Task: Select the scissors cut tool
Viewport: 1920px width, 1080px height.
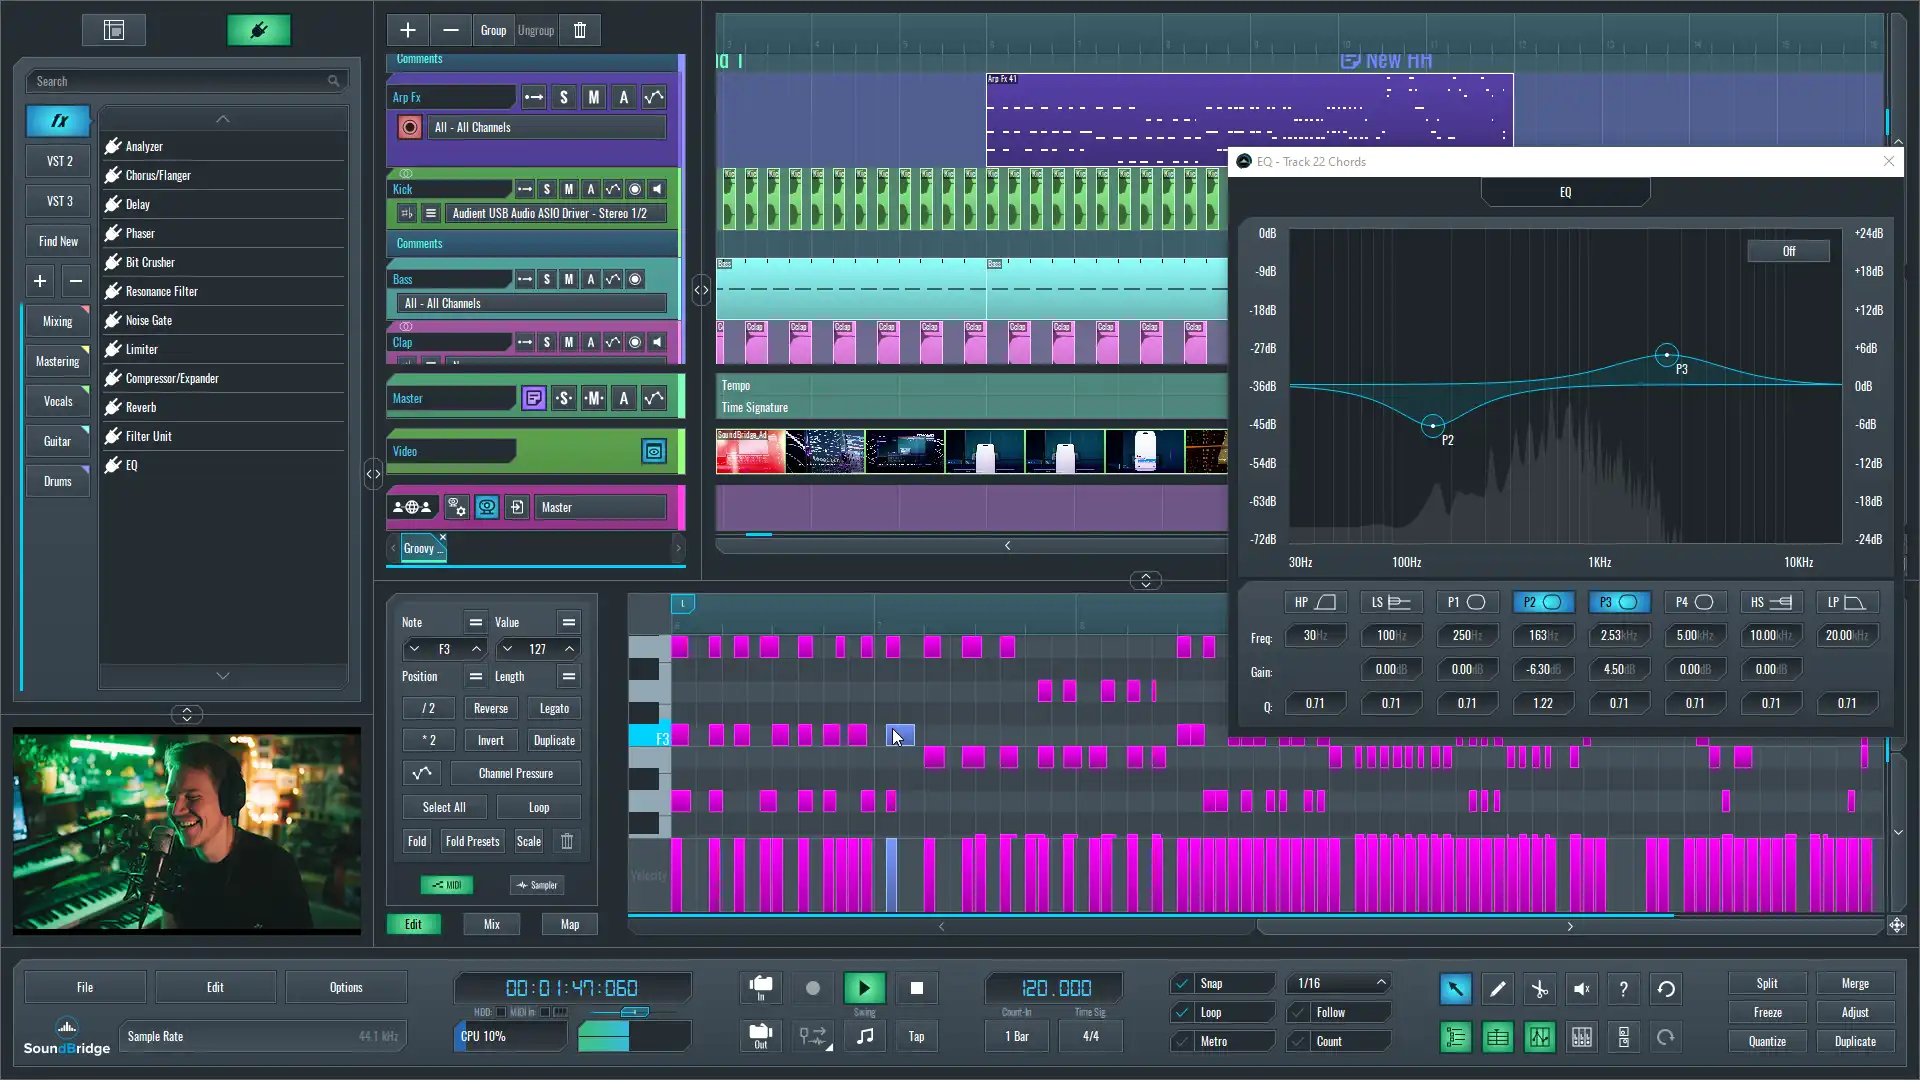Action: coord(1539,989)
